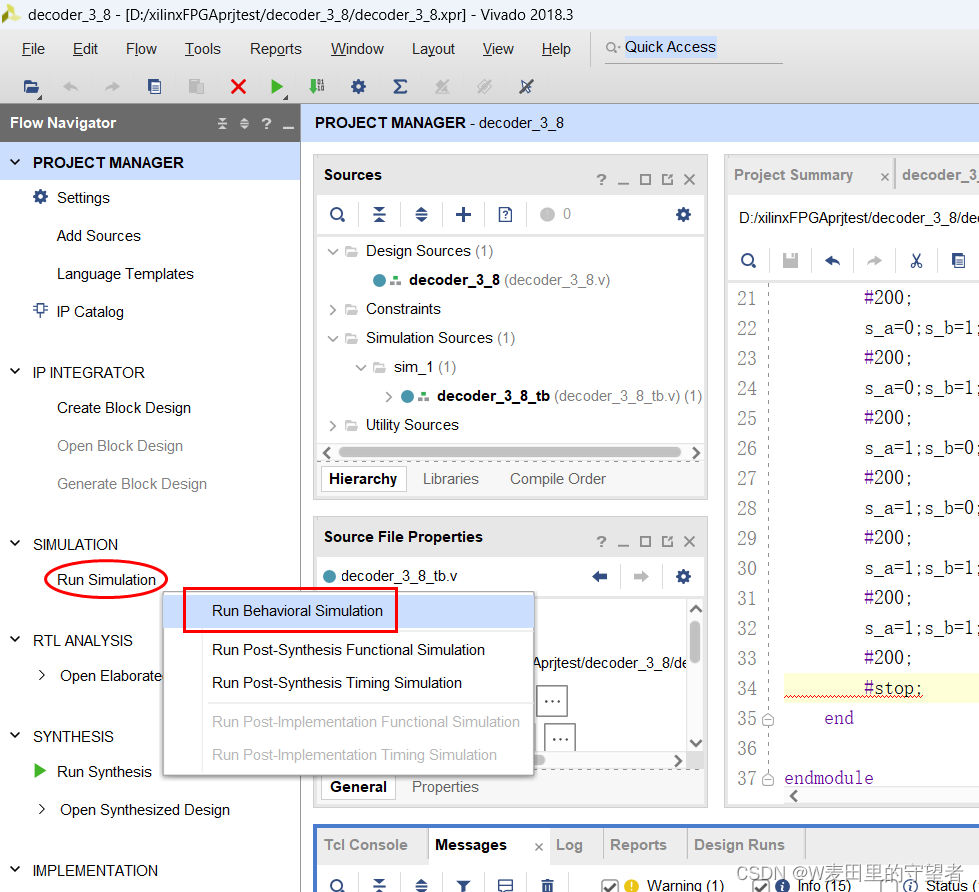Toggle the Info messages checkbox
Screen dimensions: 979x892
760,886
